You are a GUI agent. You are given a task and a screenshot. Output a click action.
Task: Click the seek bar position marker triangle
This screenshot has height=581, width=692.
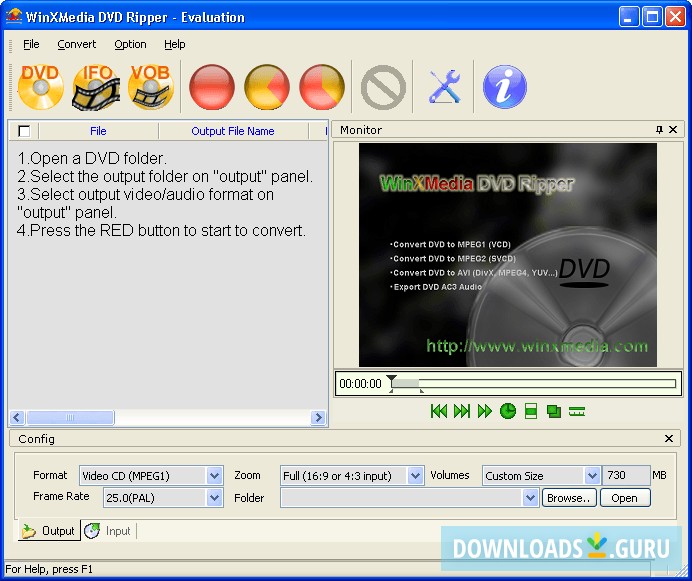tap(391, 379)
